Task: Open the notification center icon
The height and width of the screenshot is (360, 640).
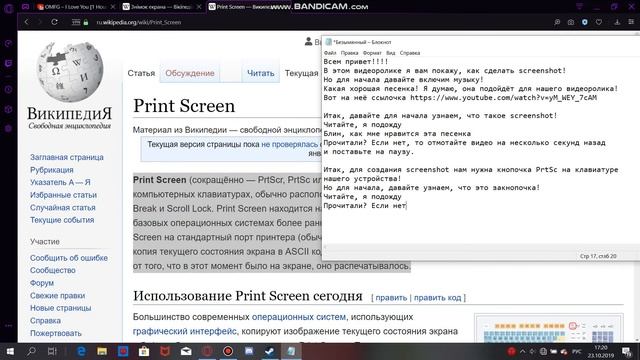Action: tap(627, 351)
